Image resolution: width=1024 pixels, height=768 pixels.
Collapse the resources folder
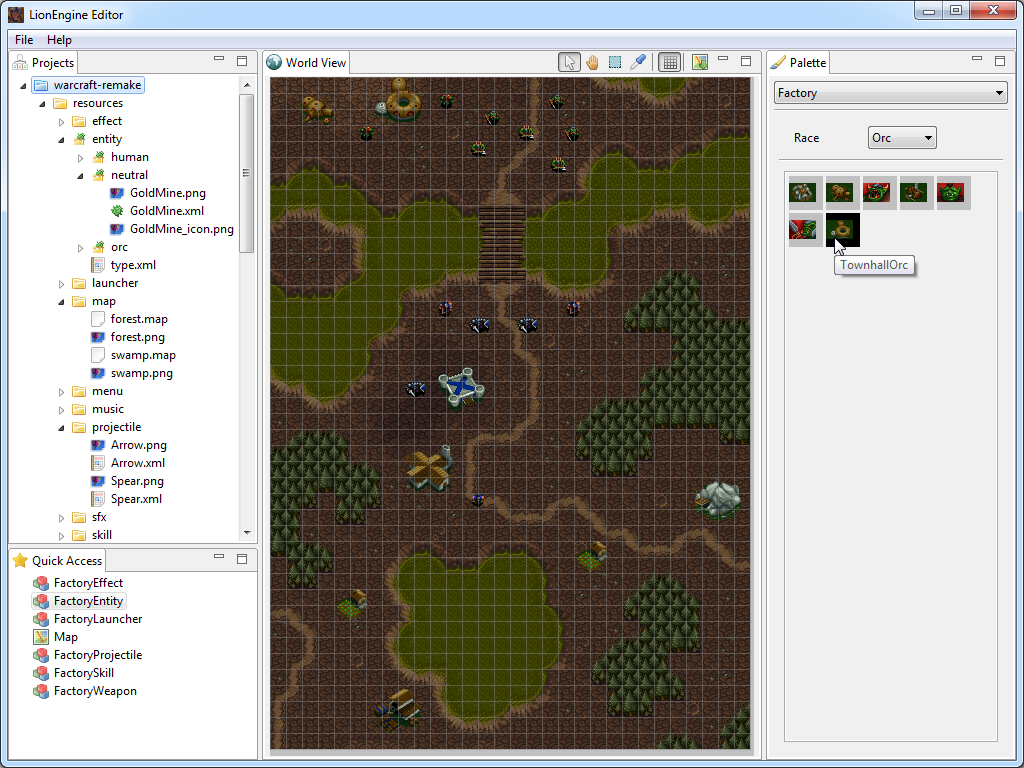(x=42, y=104)
